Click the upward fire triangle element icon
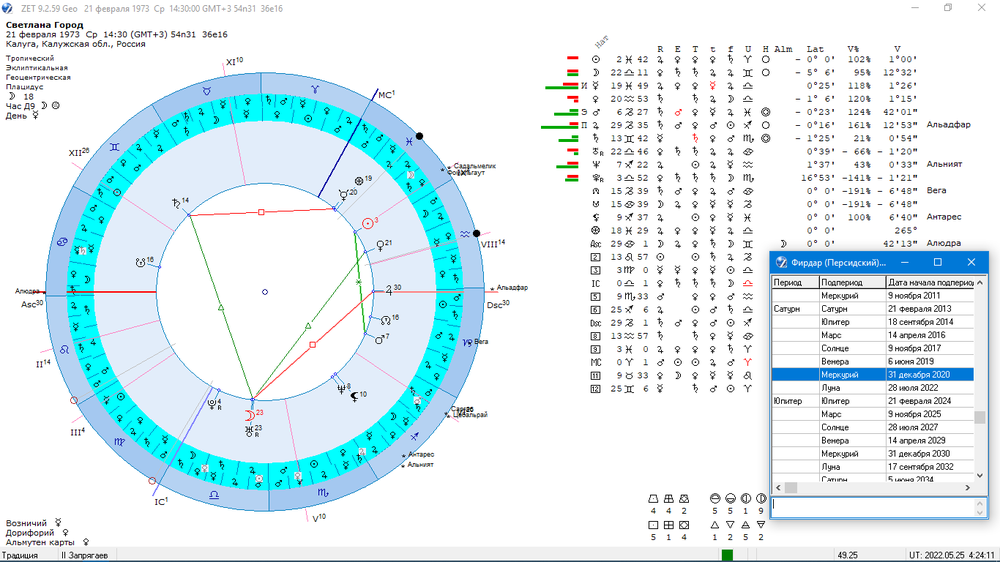This screenshot has width=1000, height=562. click(714, 525)
